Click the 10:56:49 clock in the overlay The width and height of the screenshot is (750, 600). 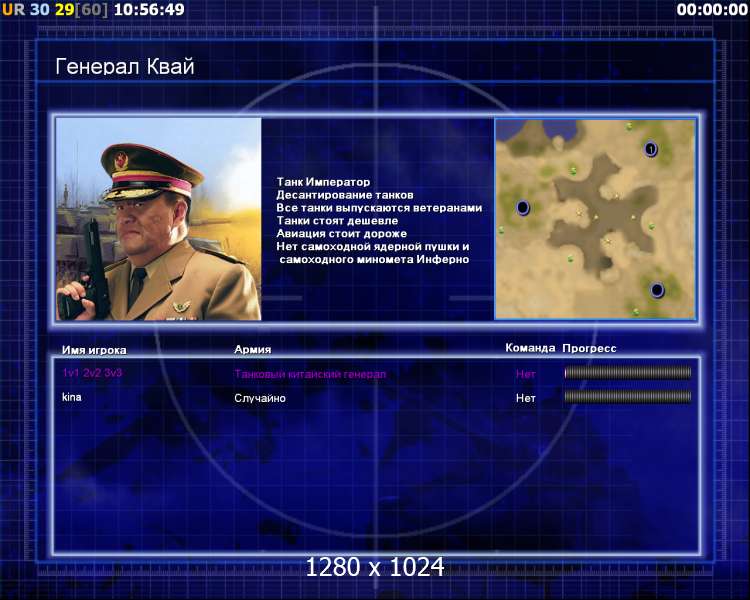(x=149, y=9)
